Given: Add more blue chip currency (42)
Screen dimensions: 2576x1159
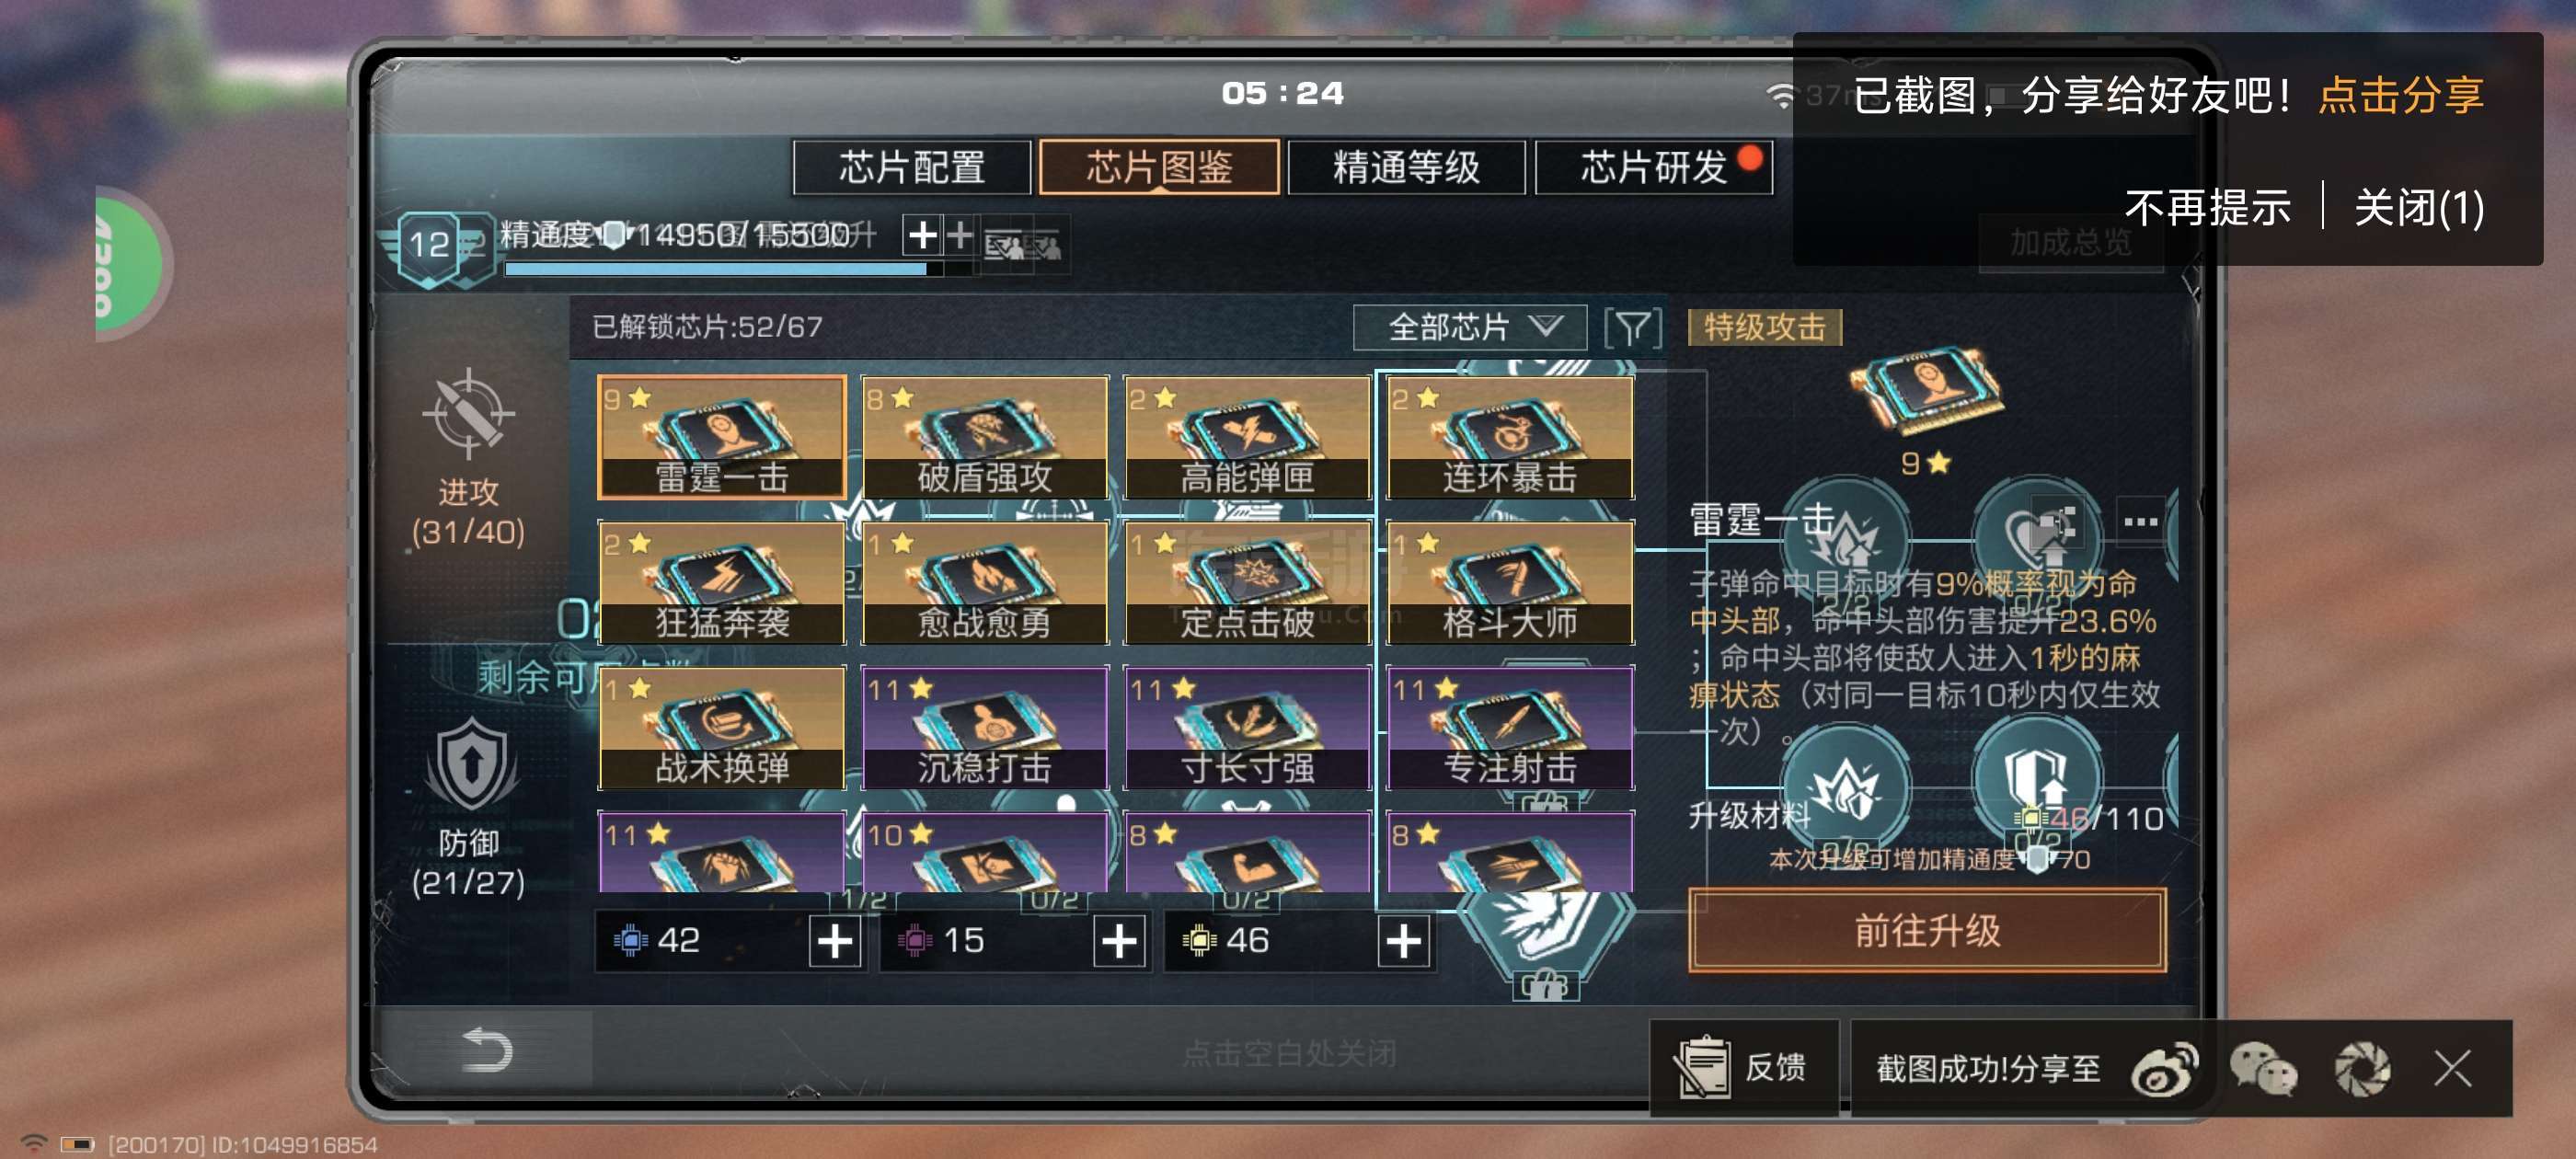Looking at the screenshot, I should 835,940.
